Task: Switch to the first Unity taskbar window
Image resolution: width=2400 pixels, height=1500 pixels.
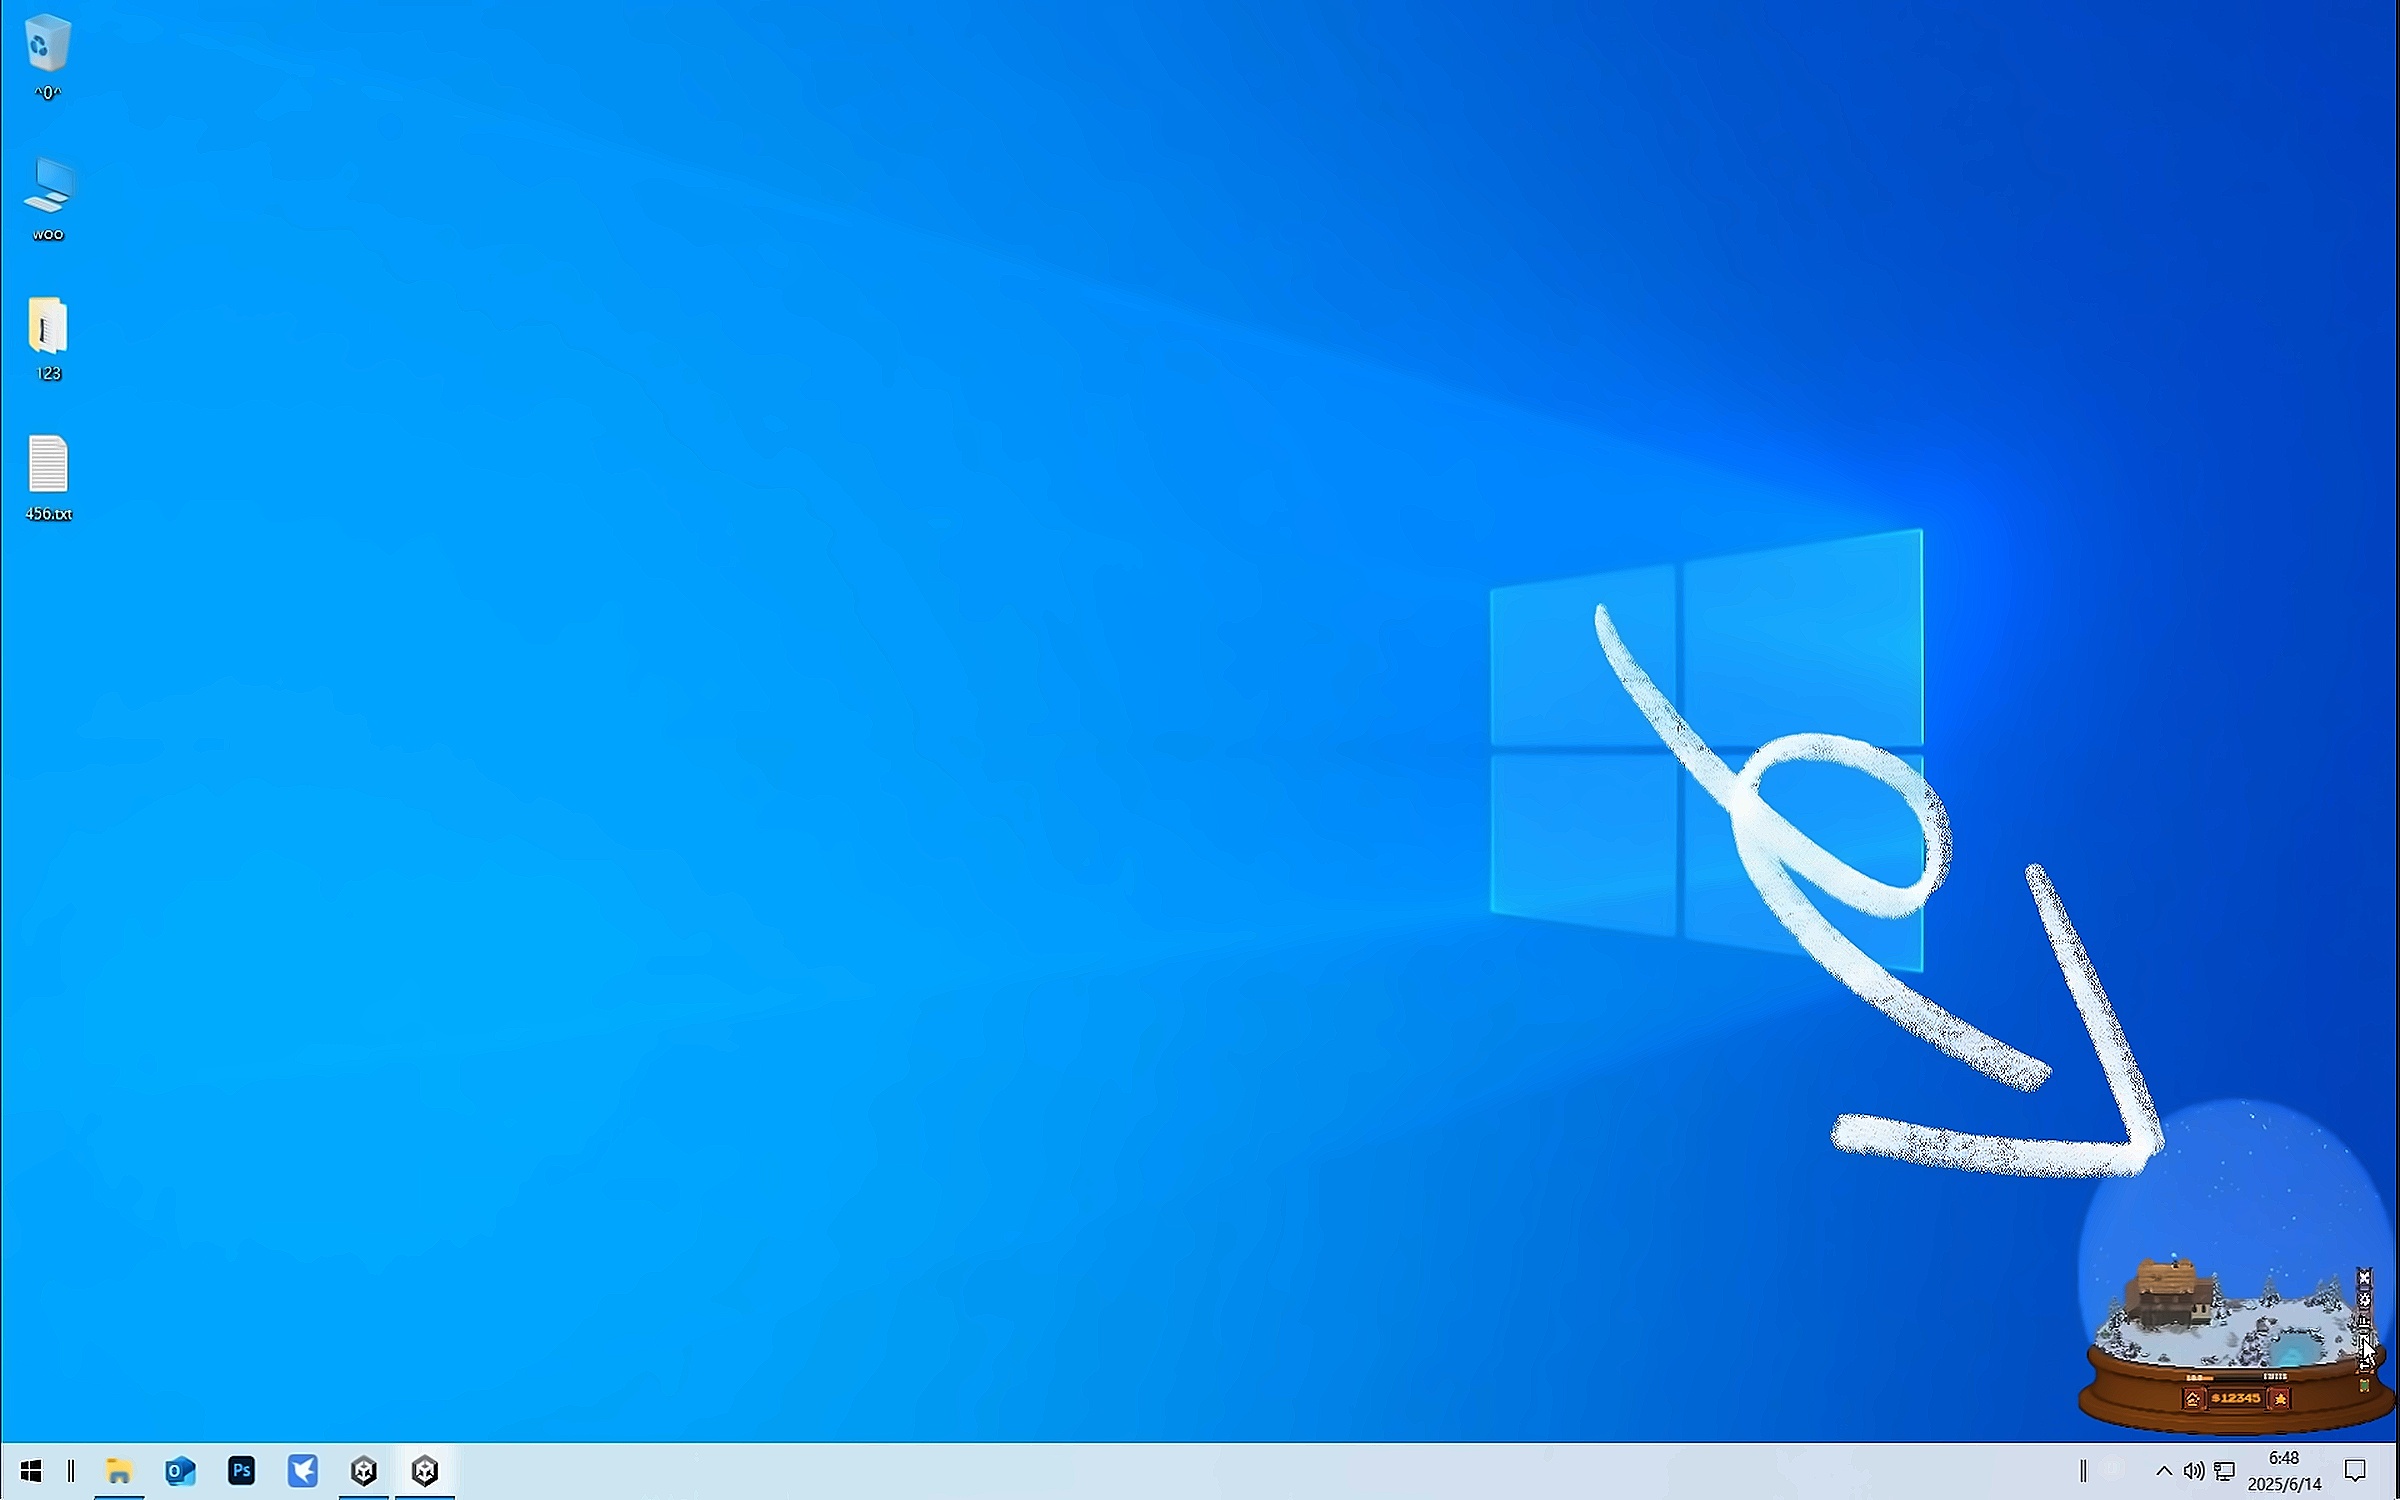Action: point(363,1470)
